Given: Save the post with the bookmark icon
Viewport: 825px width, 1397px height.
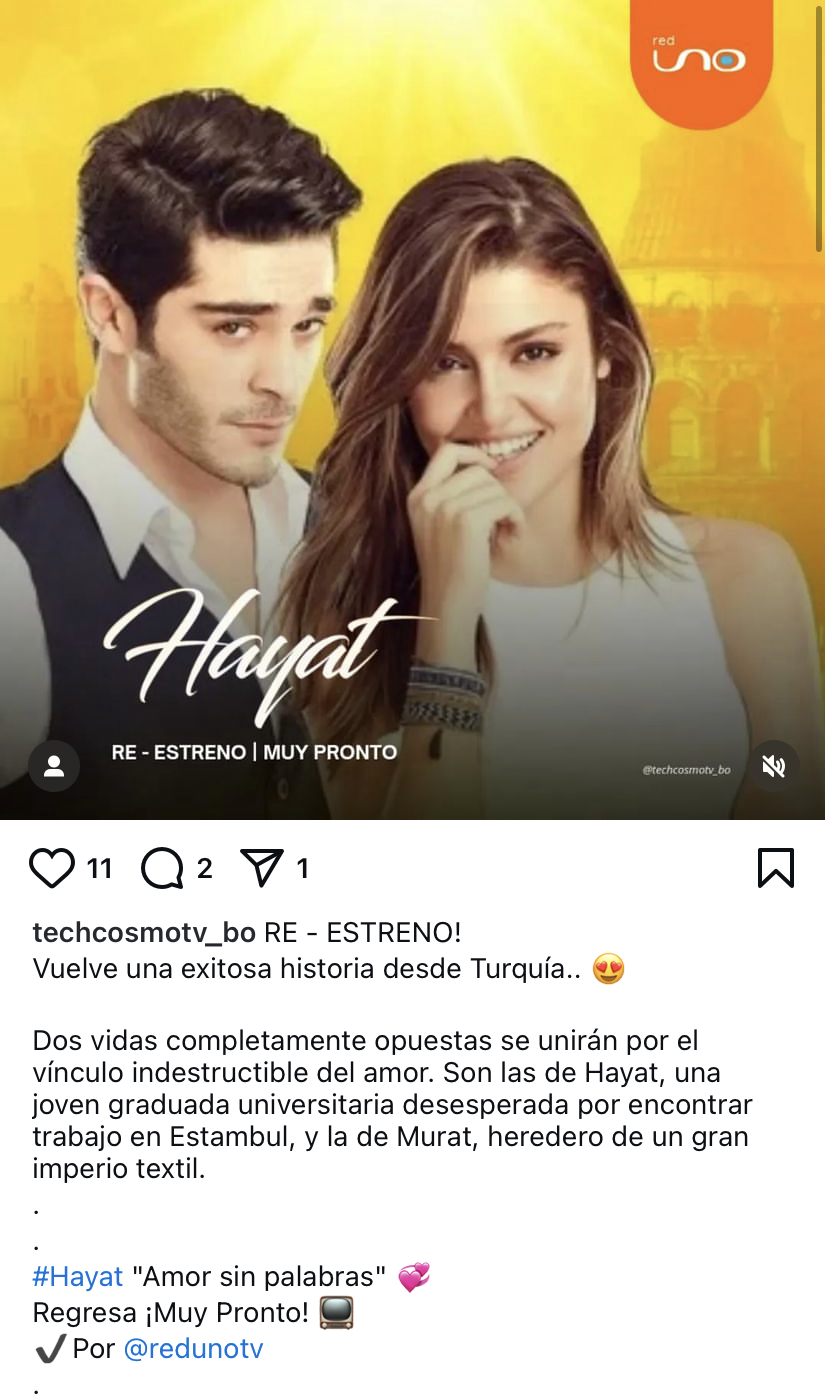Looking at the screenshot, I should point(776,868).
